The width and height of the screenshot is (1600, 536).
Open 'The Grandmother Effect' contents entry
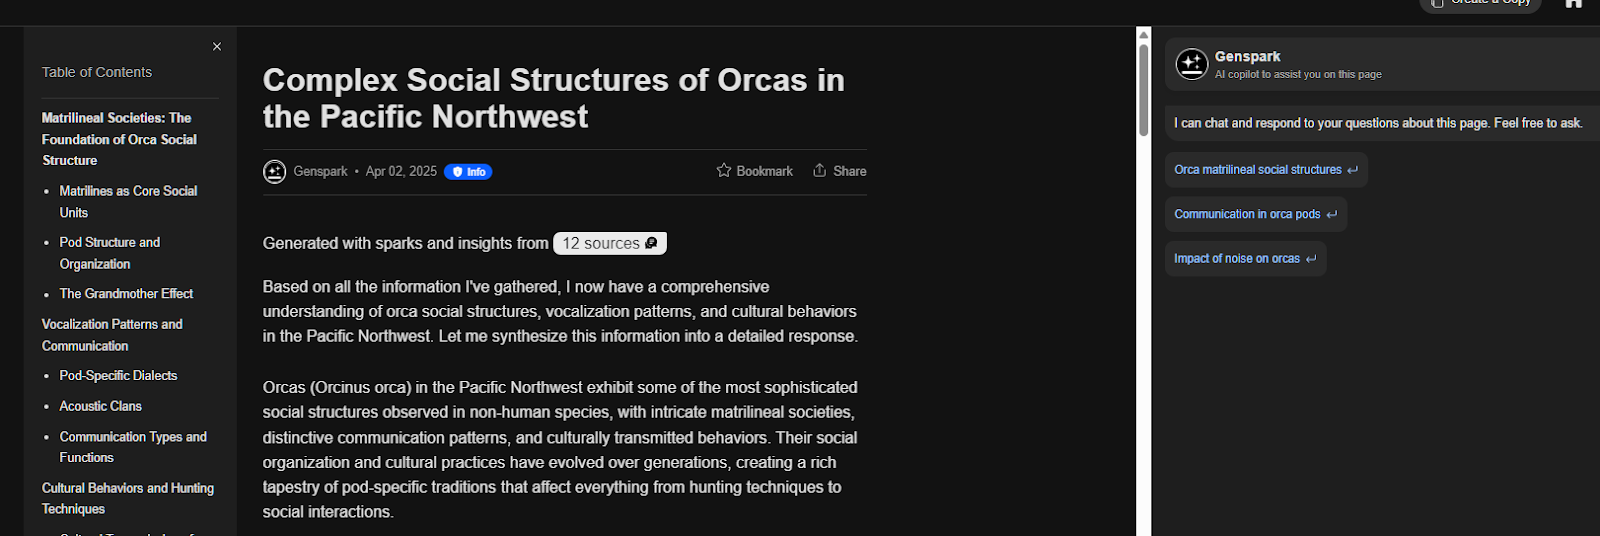tap(126, 294)
